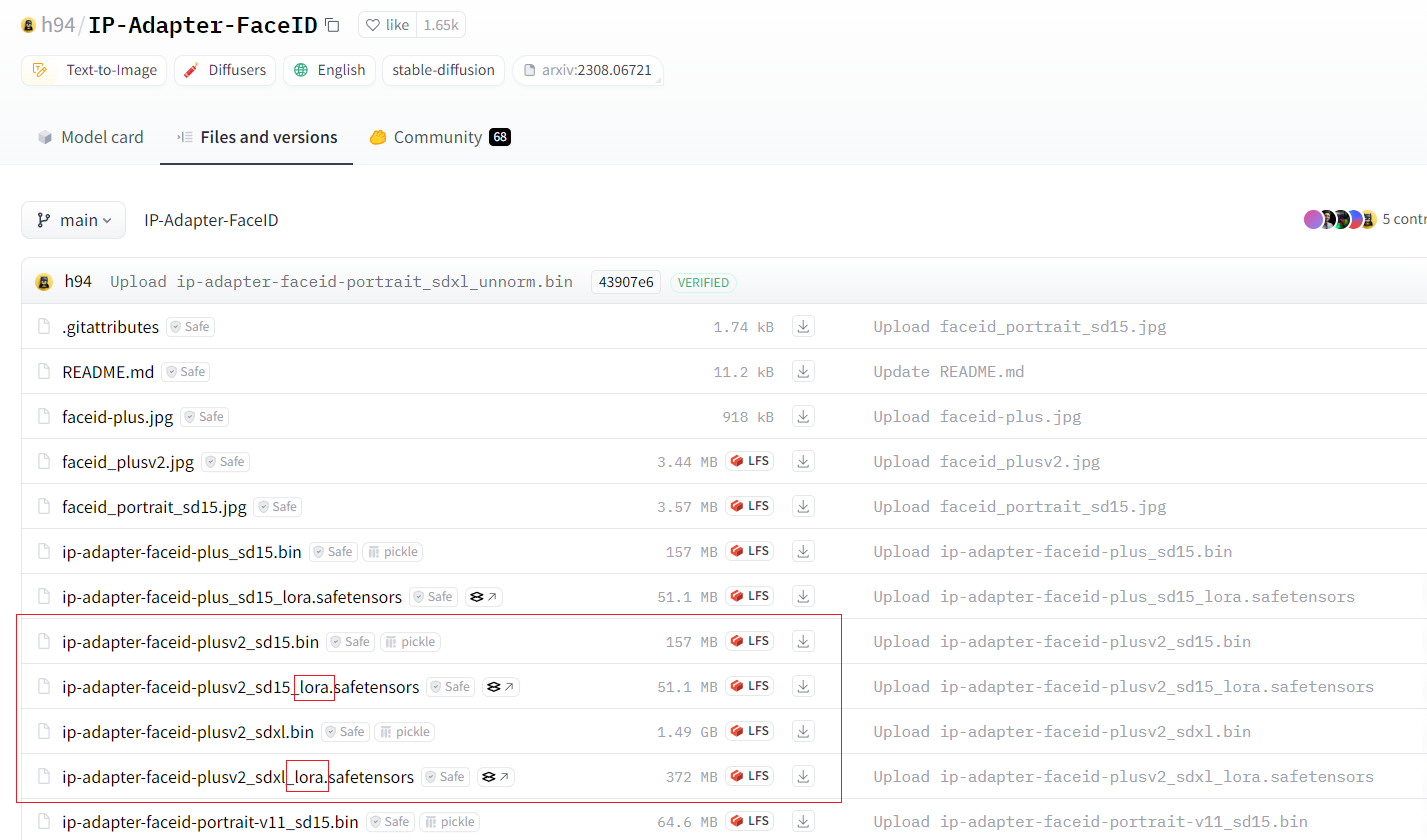This screenshot has height=840, width=1427.
Task: Open ip-adapter-faceid-plusv2_sdxl.bin file link
Action: coord(188,732)
